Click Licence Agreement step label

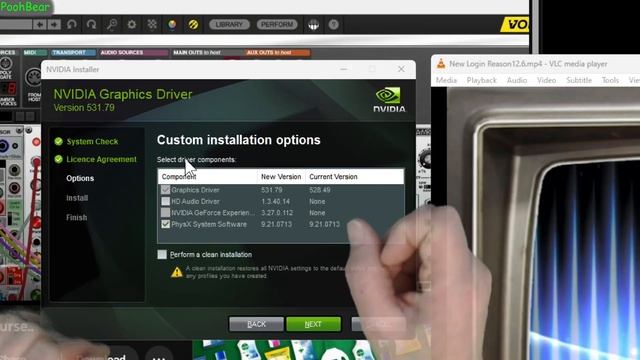point(101,159)
